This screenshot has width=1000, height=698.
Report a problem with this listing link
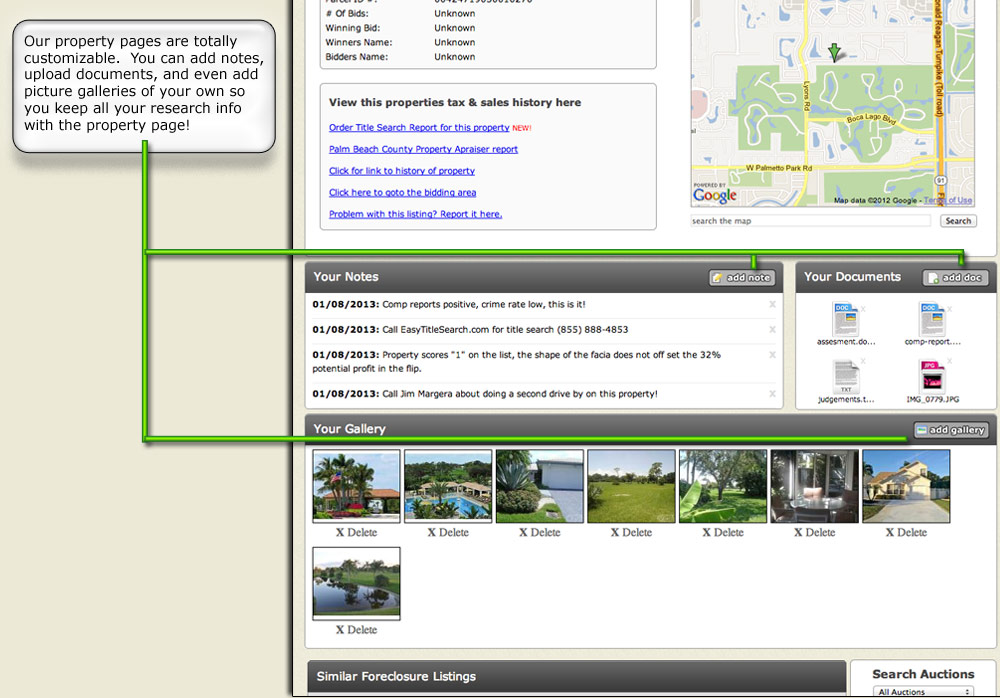[x=415, y=214]
